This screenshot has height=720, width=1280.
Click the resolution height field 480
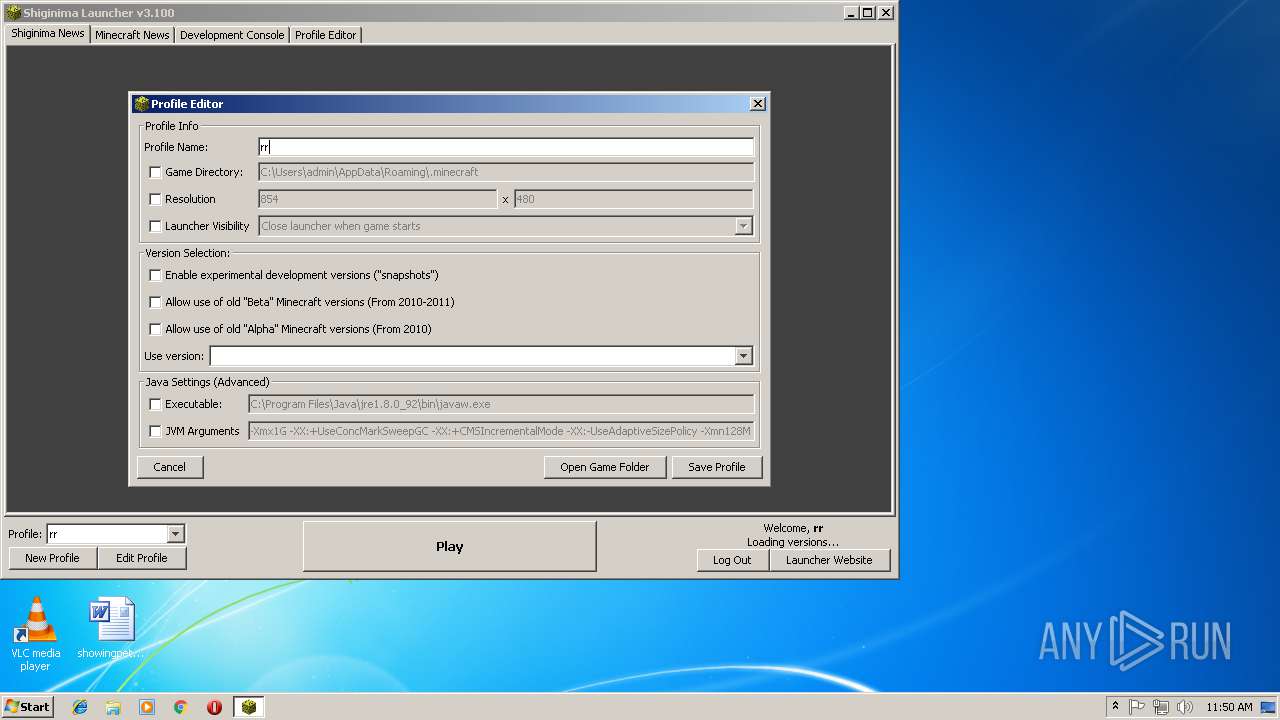634,199
